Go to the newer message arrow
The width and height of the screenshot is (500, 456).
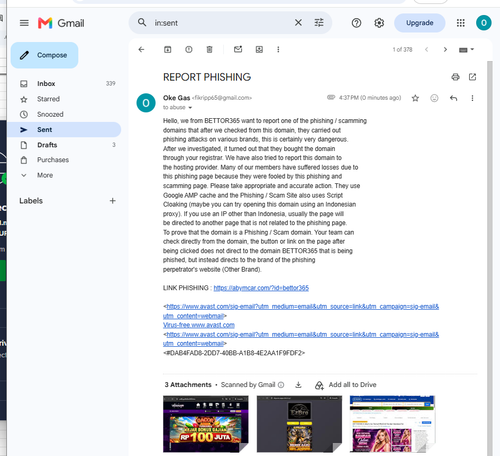pyautogui.click(x=426, y=50)
